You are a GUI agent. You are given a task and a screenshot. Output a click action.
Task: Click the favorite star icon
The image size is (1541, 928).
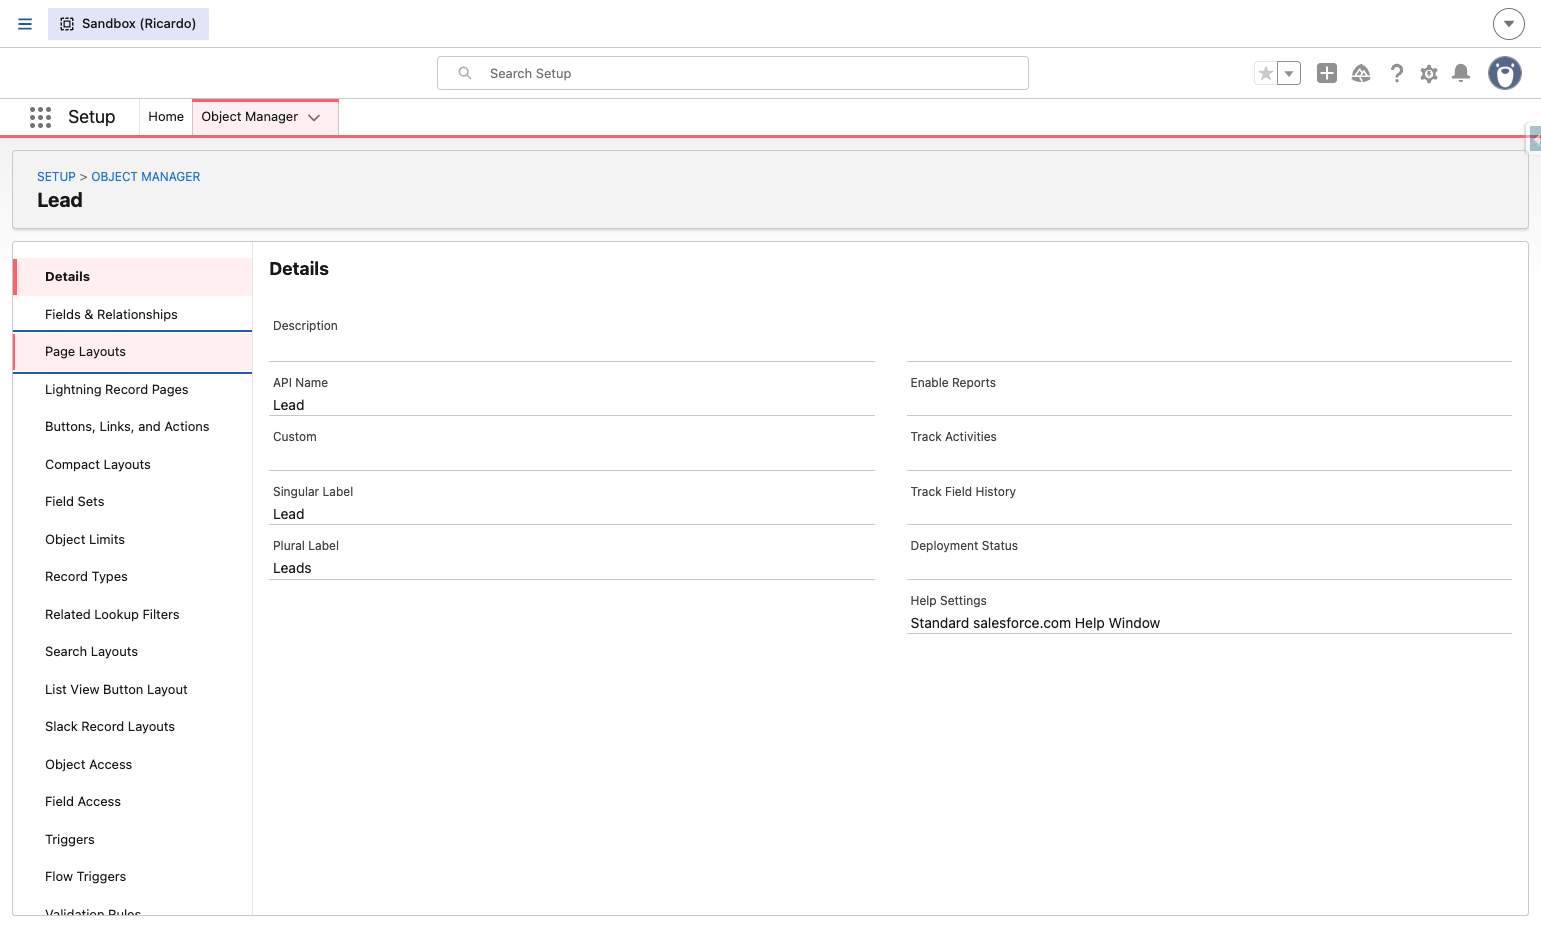[x=1266, y=73]
